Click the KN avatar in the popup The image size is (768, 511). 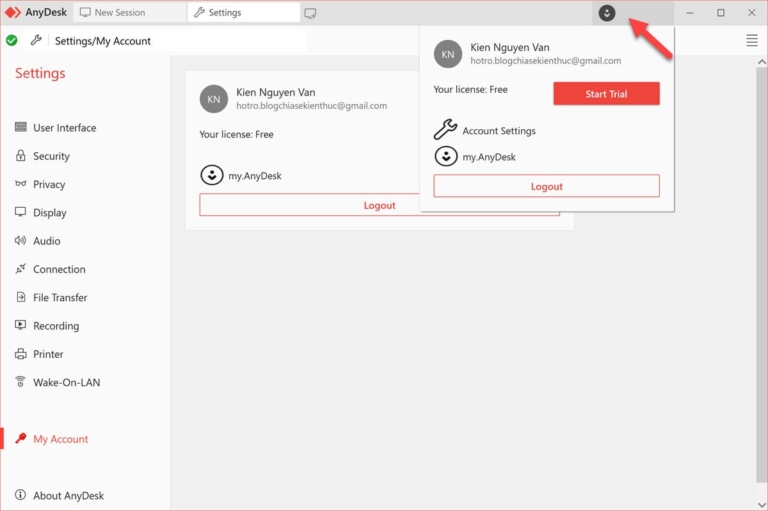(448, 54)
